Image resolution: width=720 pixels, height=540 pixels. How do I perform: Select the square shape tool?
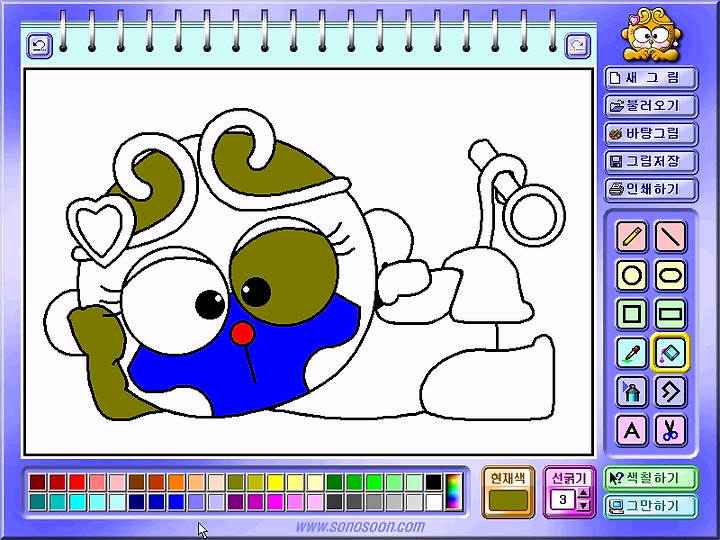[x=631, y=314]
